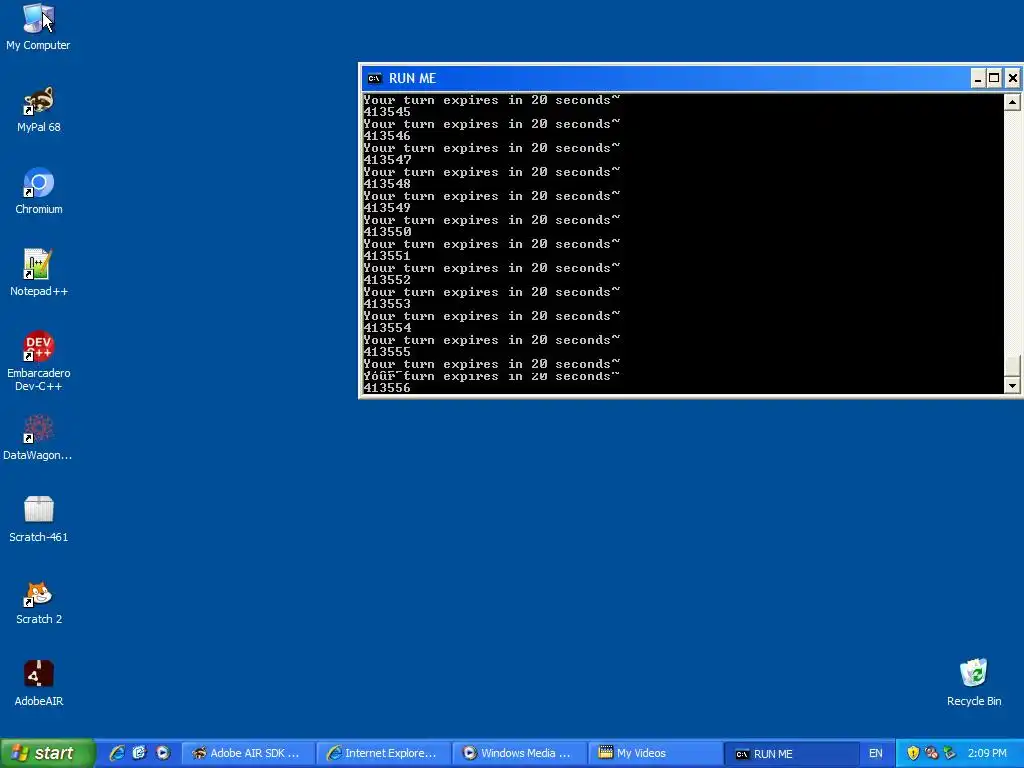
Task: Select the Embarcadero Dev-C++ shortcut
Action: point(39,361)
